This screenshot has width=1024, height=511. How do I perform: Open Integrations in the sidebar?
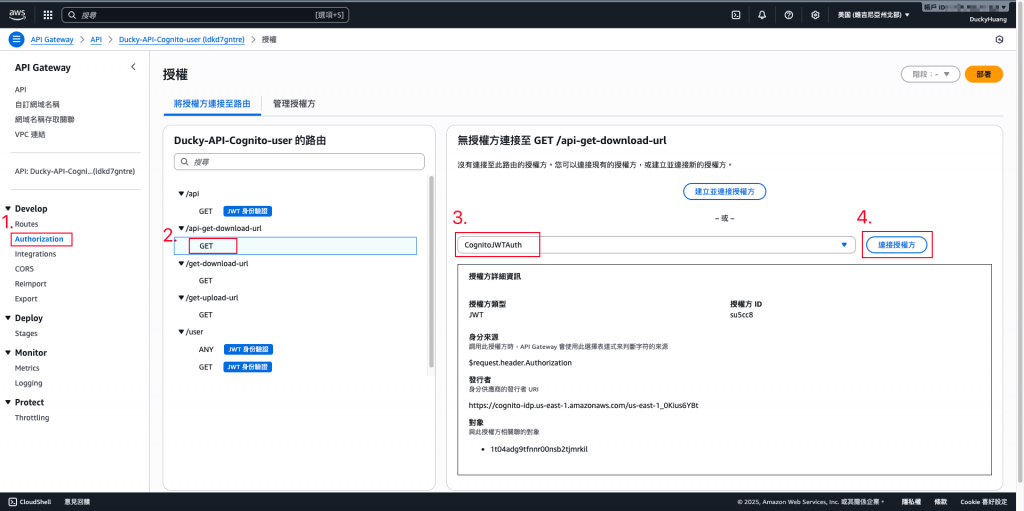[x=35, y=254]
